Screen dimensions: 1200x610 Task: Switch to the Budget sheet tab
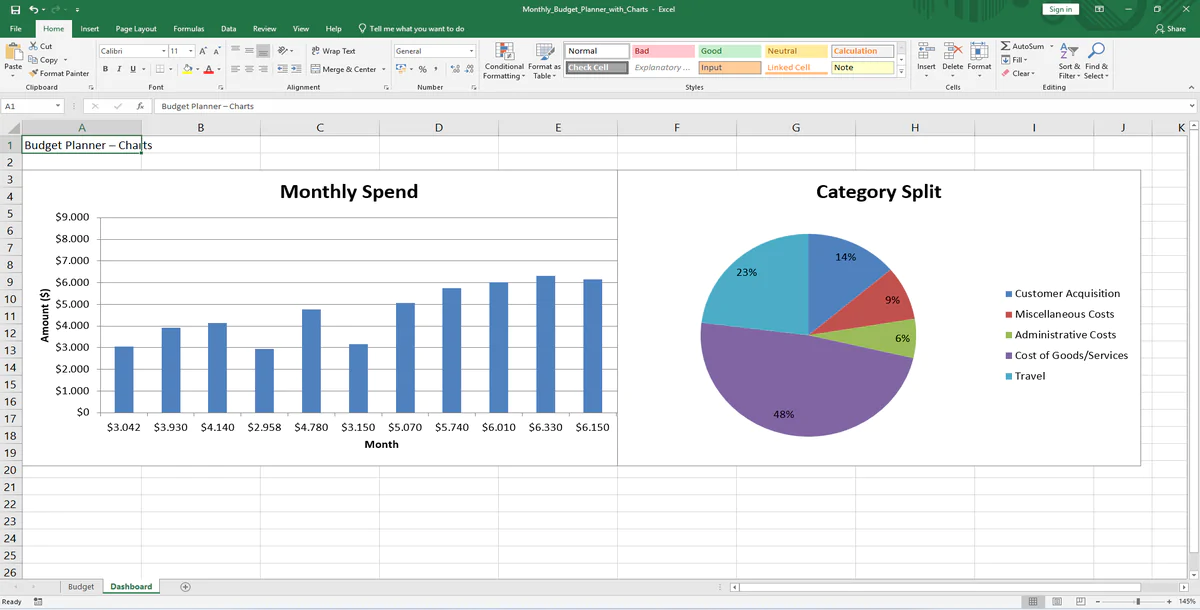(x=80, y=587)
